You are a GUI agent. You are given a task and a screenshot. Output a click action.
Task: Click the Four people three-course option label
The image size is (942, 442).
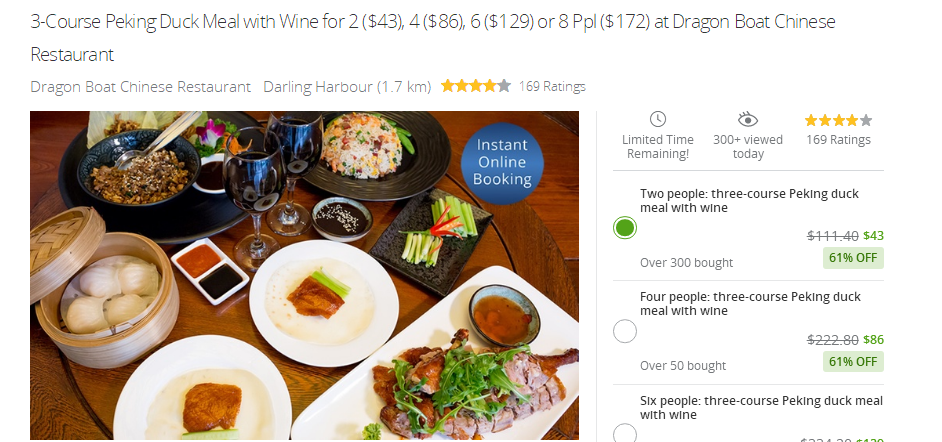click(750, 303)
